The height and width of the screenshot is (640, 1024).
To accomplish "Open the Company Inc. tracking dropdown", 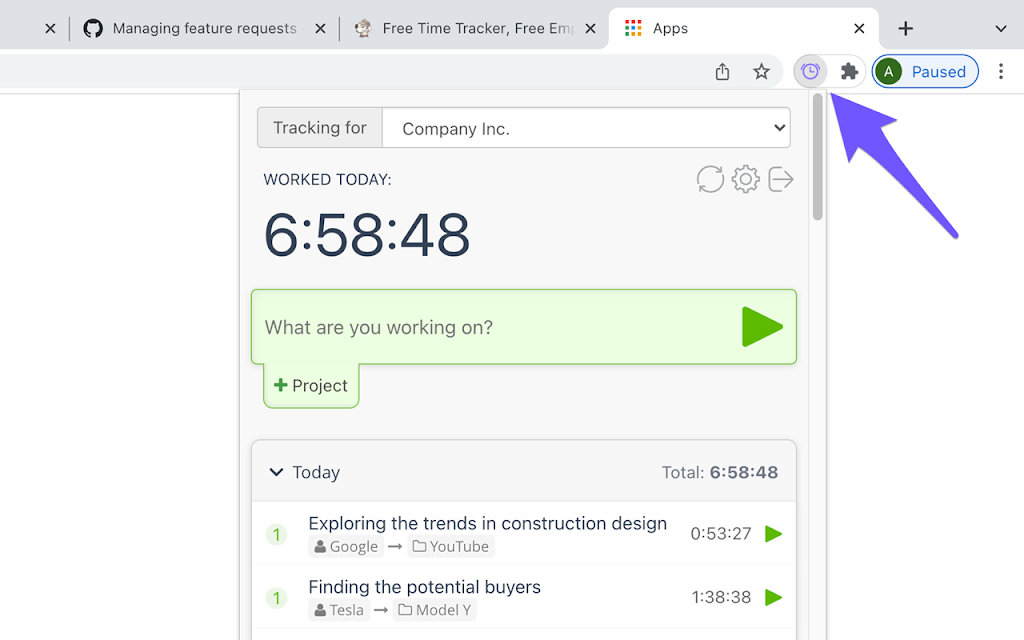I will (586, 128).
